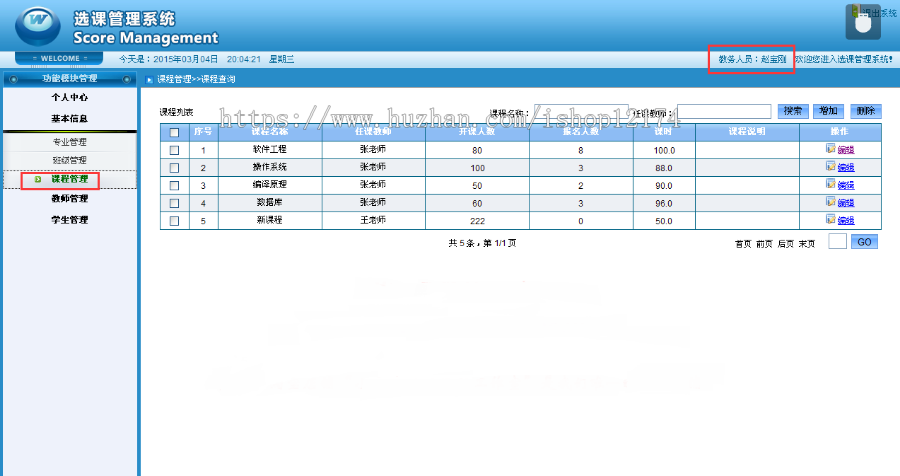The image size is (900, 476).
Task: Check the checkbox for 软件工程 row
Action: (174, 150)
